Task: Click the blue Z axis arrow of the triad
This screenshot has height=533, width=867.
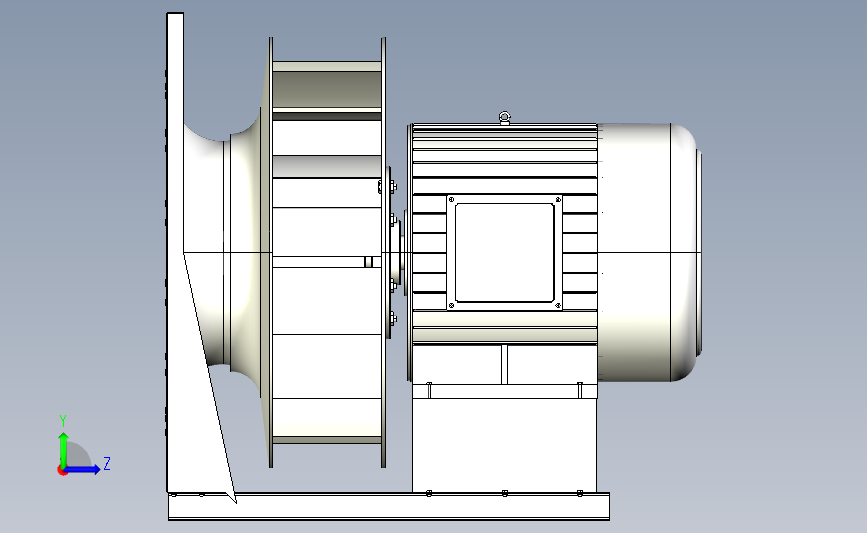Action: coord(84,470)
